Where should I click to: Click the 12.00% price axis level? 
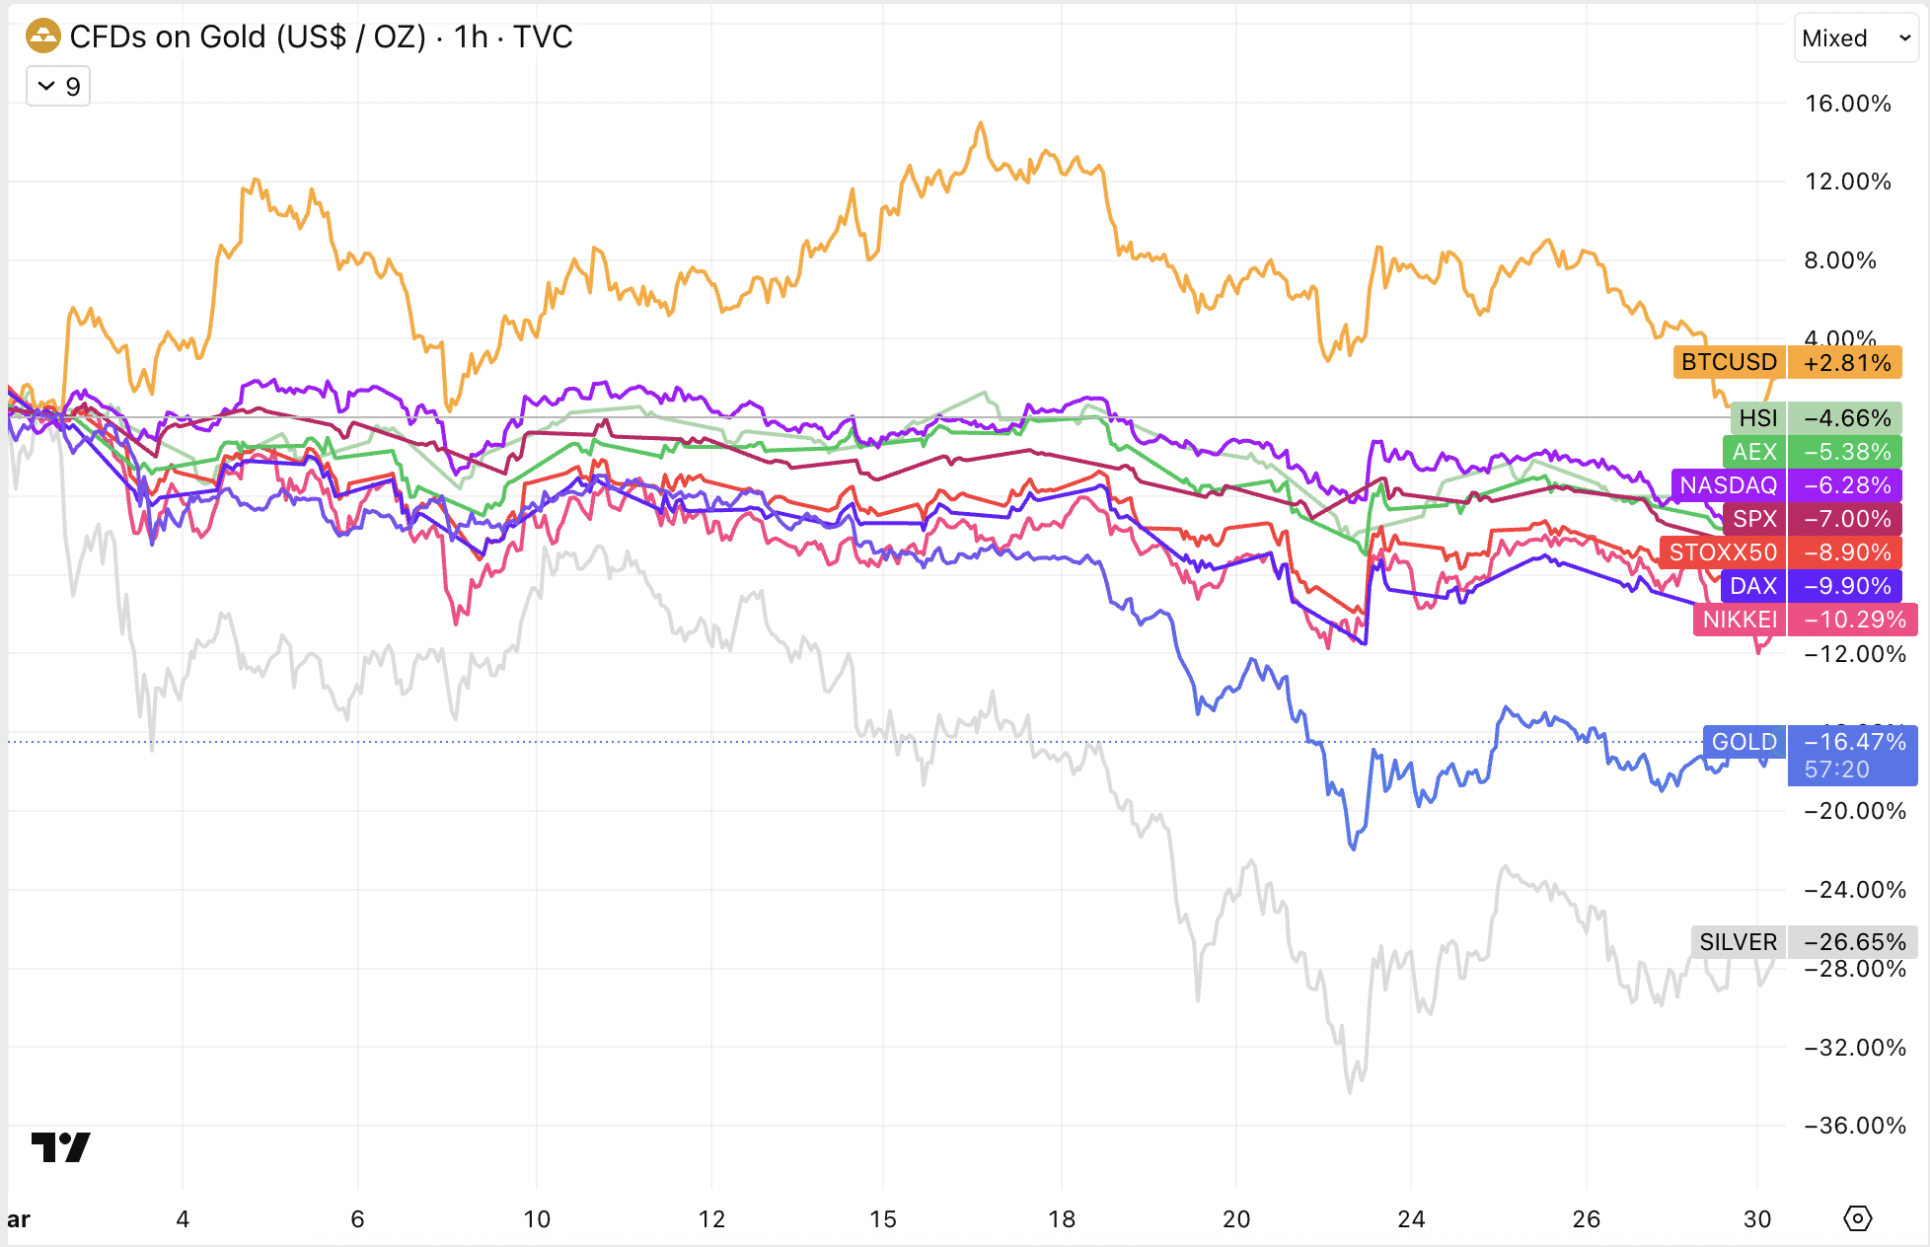(1847, 181)
